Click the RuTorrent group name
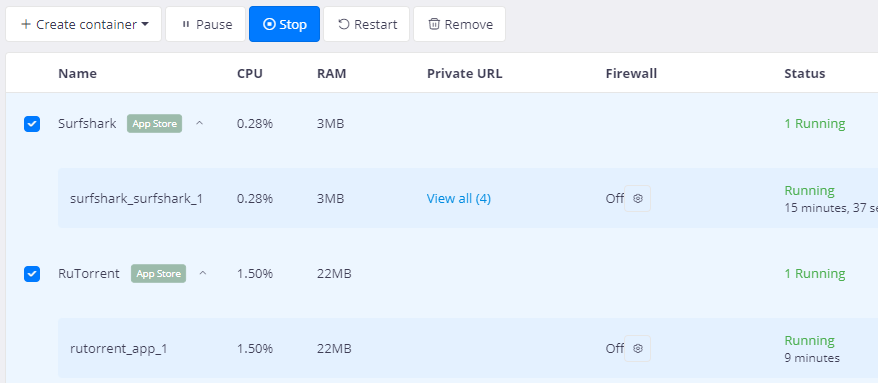The height and width of the screenshot is (383, 878). 89,274
